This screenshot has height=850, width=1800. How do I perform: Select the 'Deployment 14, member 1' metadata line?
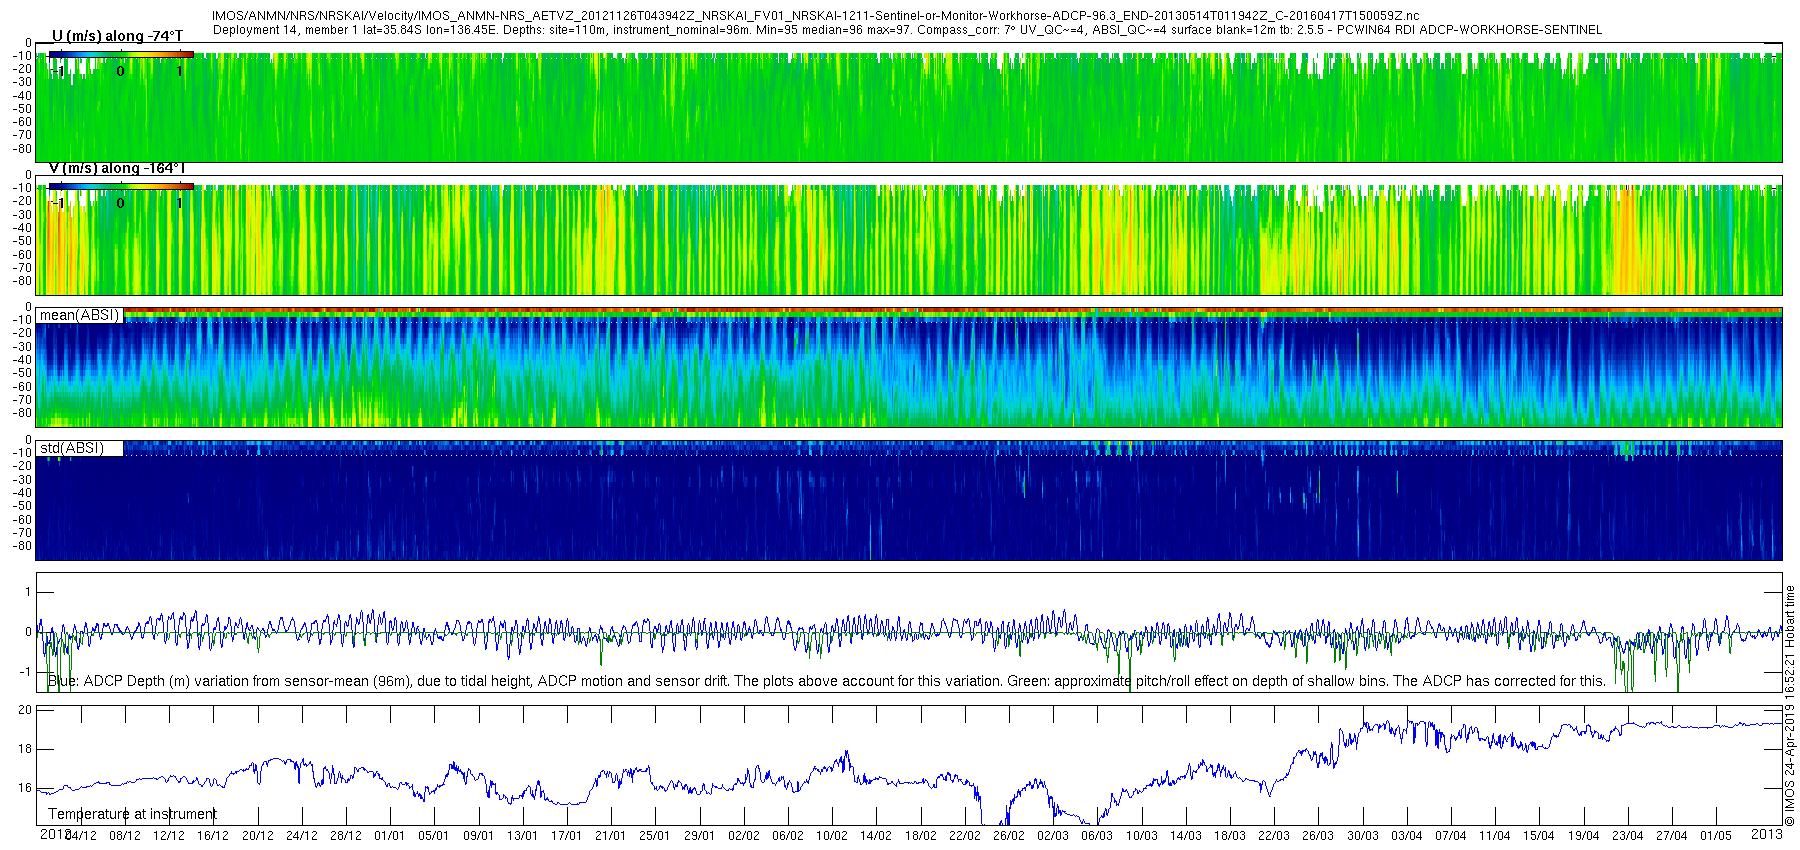907,30
